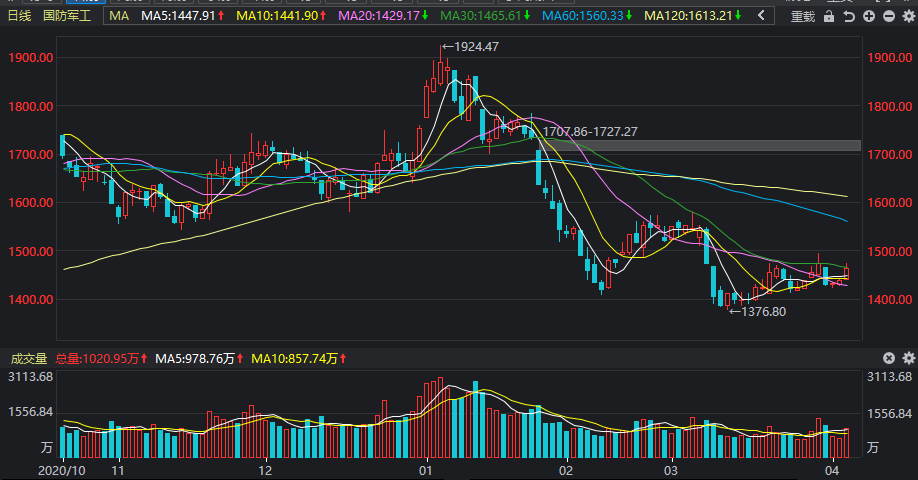Click the 重载 reload button

tap(803, 16)
